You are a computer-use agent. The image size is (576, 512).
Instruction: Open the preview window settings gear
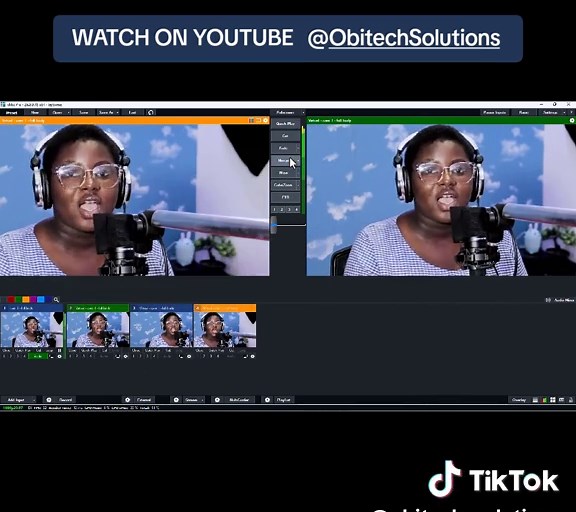pyautogui.click(x=266, y=120)
